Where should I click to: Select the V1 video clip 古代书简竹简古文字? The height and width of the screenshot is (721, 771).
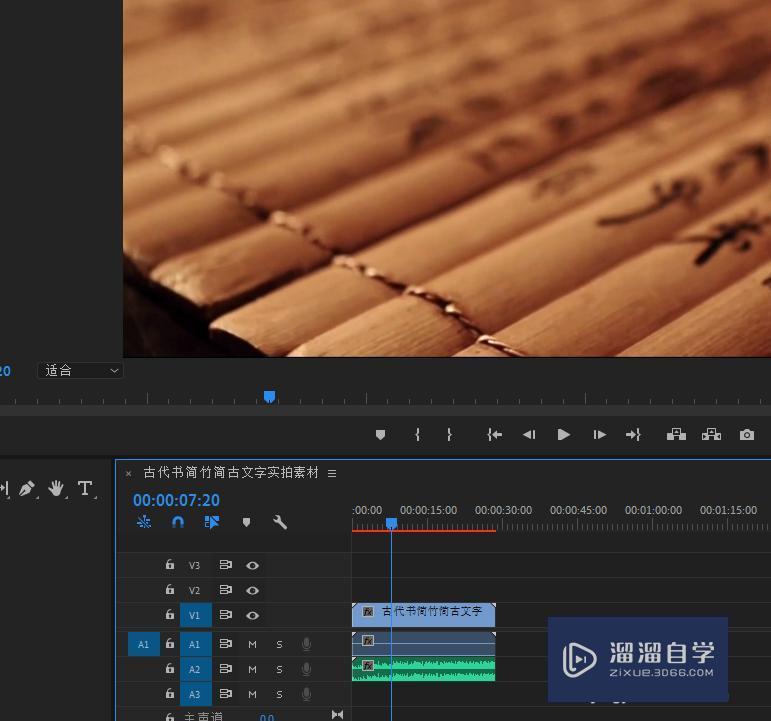click(424, 615)
